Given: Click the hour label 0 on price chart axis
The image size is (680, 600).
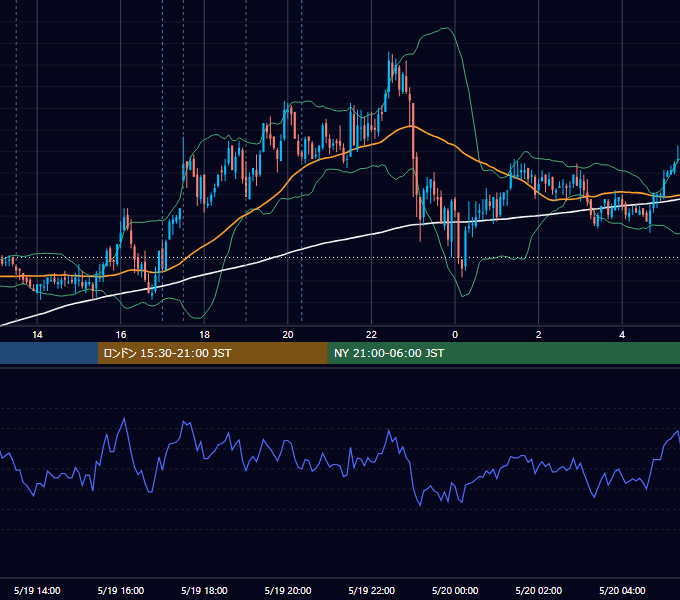Looking at the screenshot, I should [455, 335].
